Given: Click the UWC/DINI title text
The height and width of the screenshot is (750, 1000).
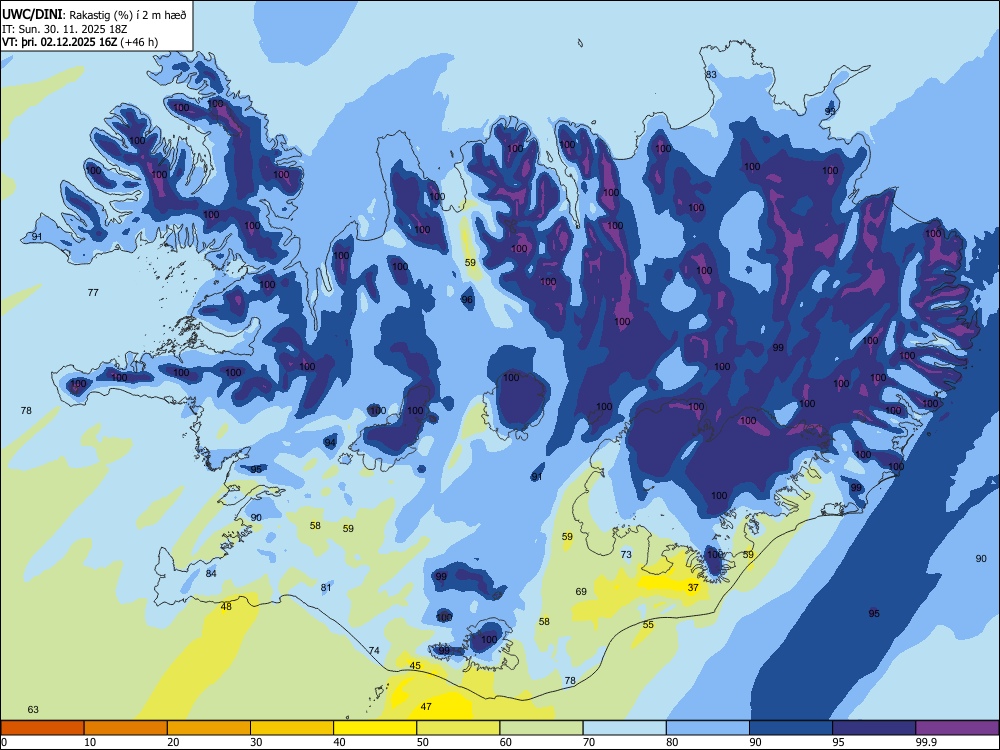Looking at the screenshot, I should (32, 14).
